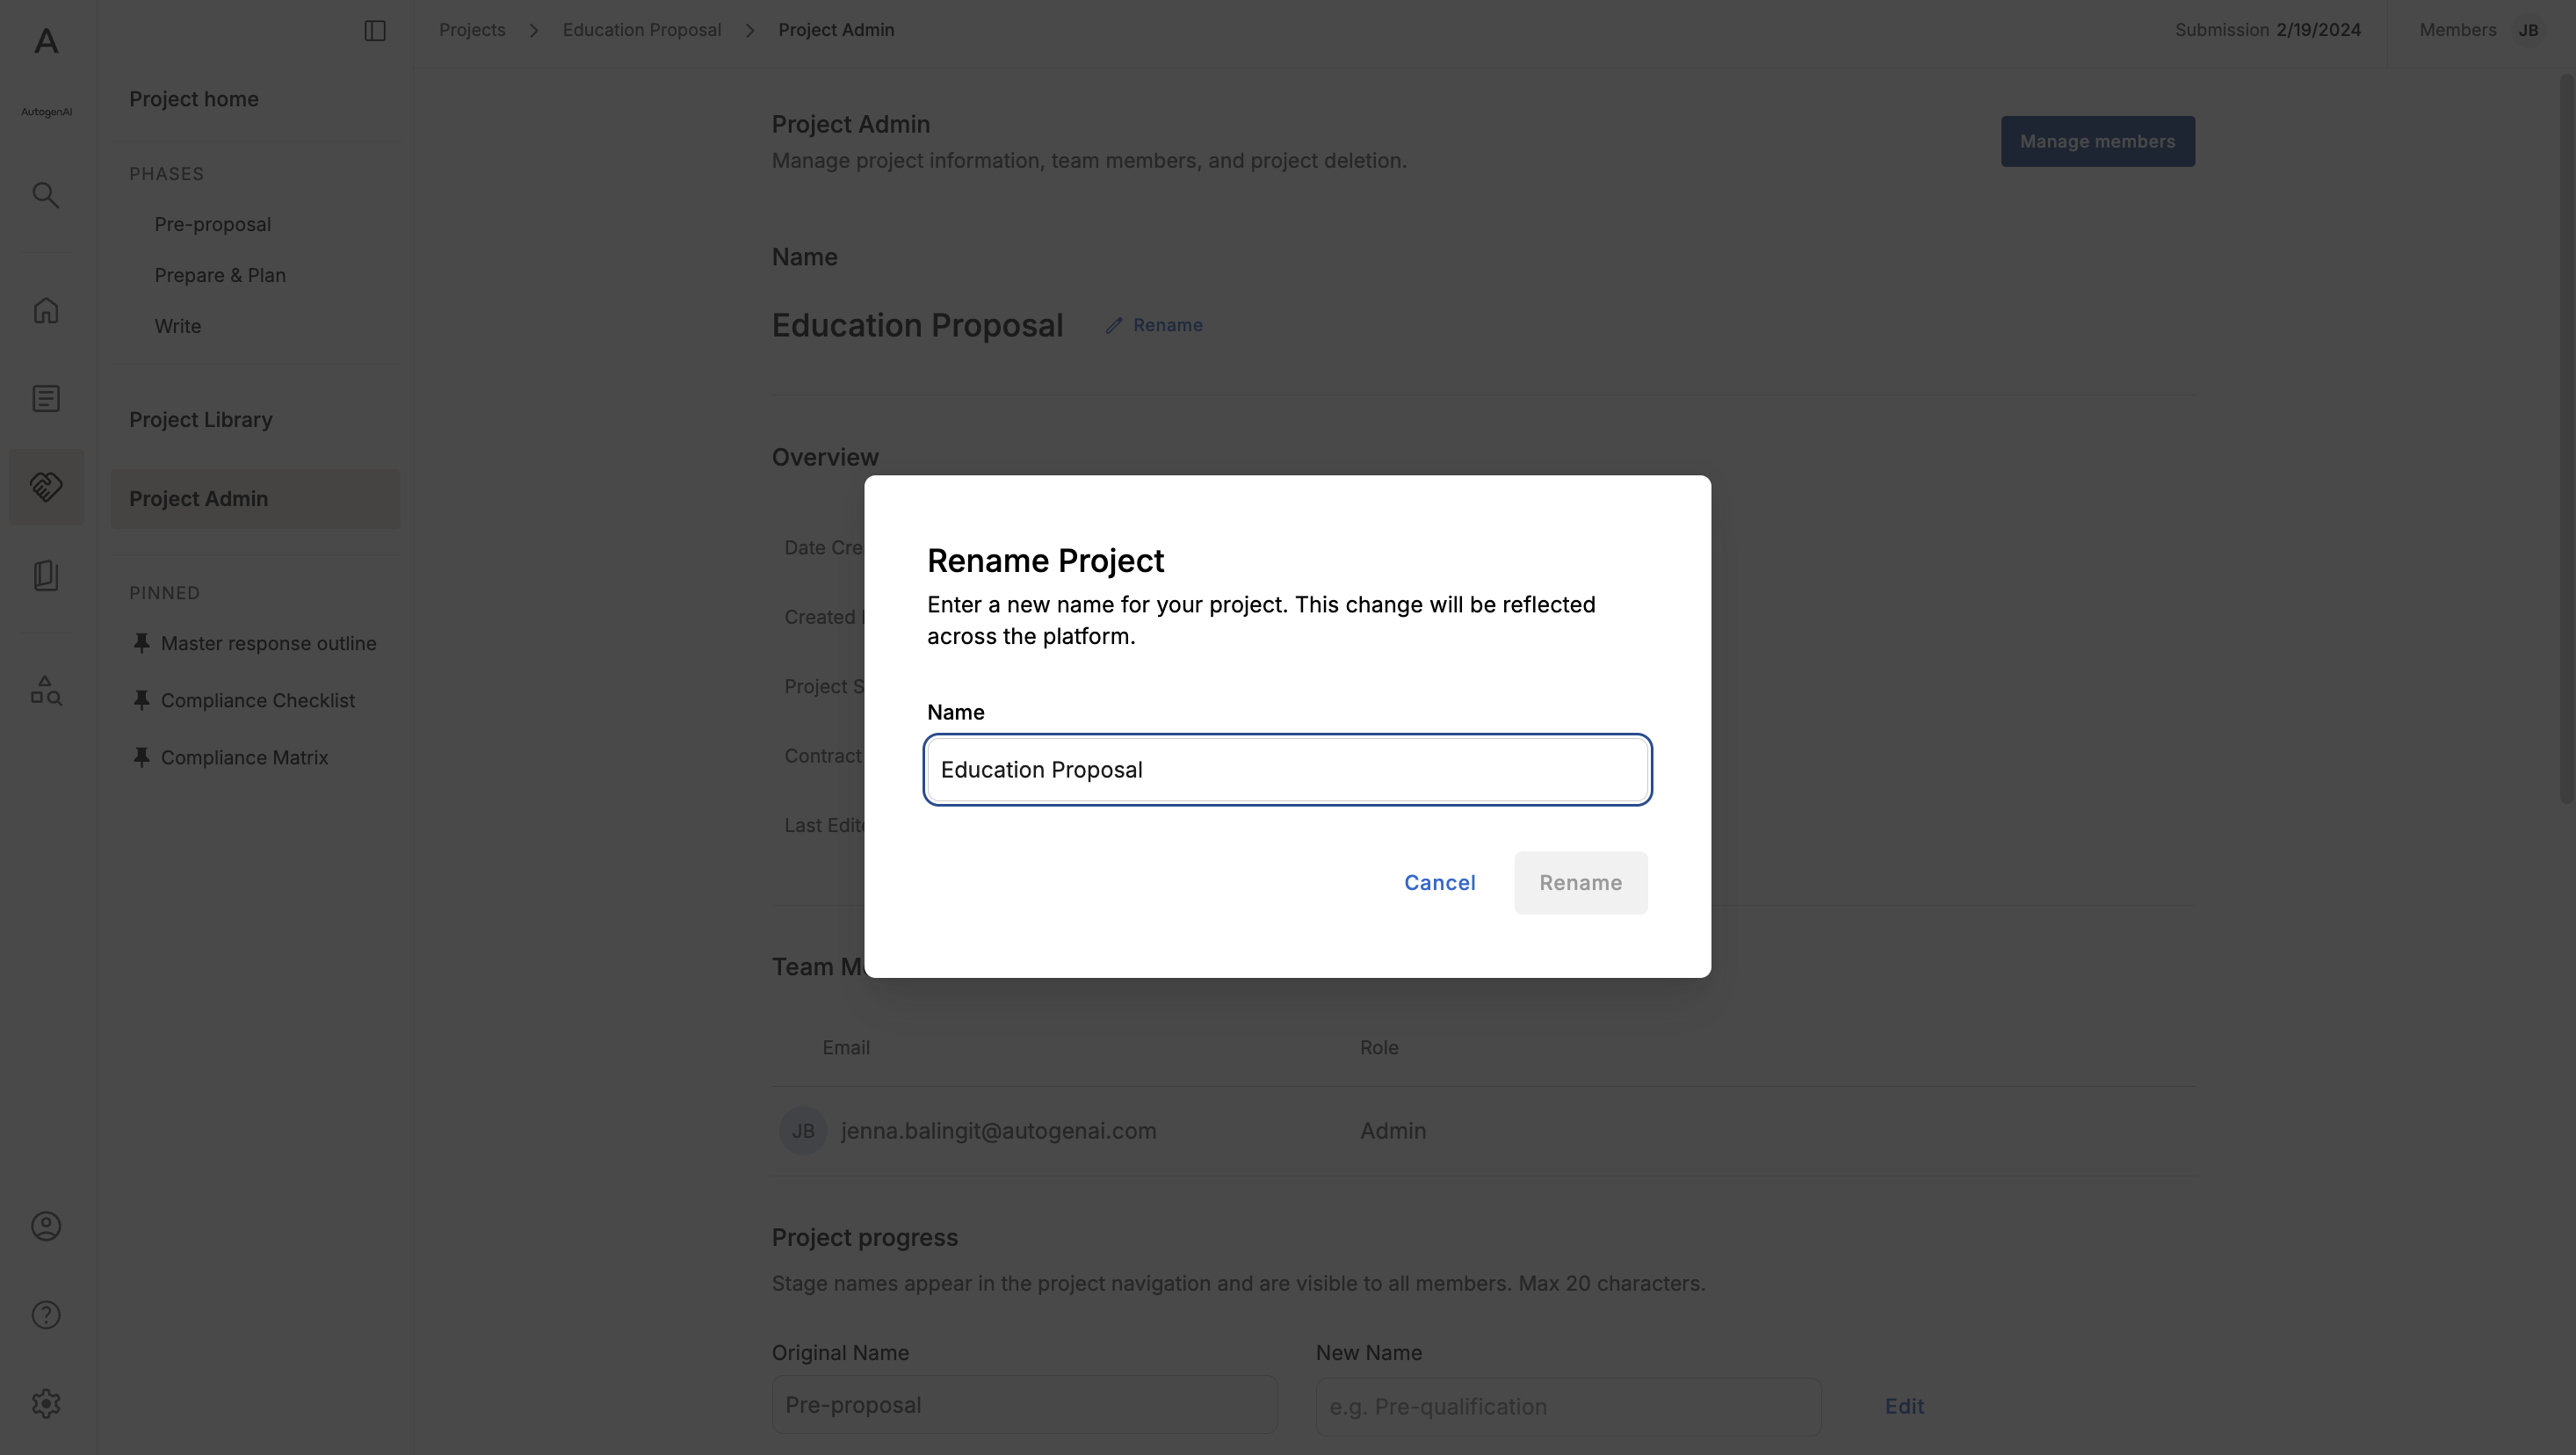Click pin icon beside Compliance Matrix
2576x1455 pixels.
pos(142,757)
